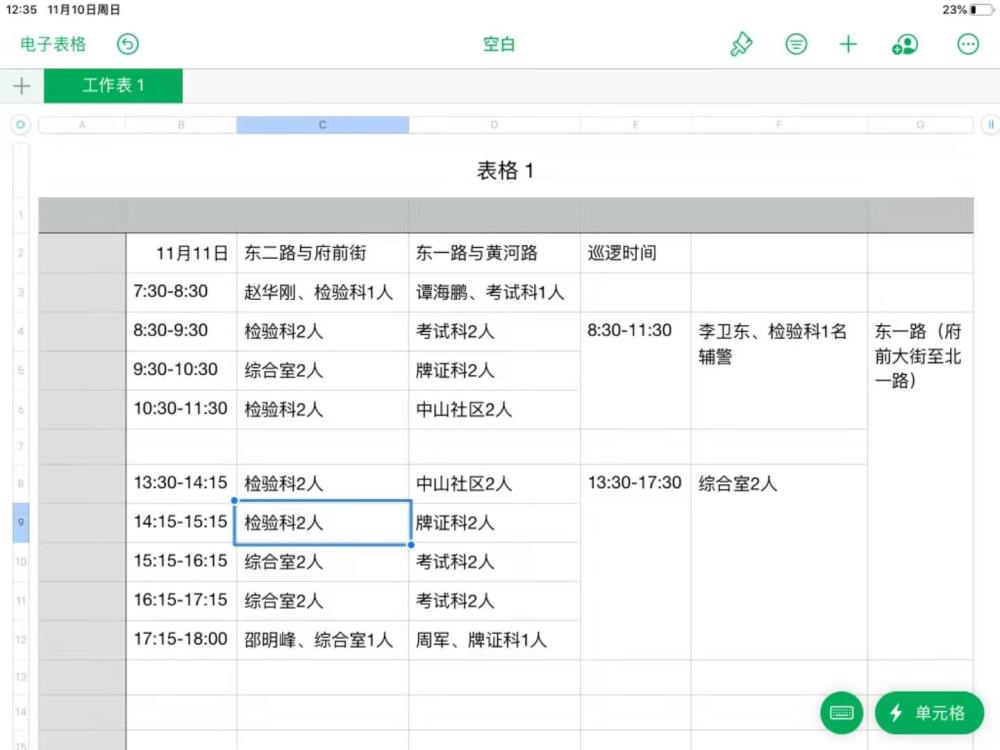1000x750 pixels.
Task: Tap the table select circle handle
Action: pos(20,124)
